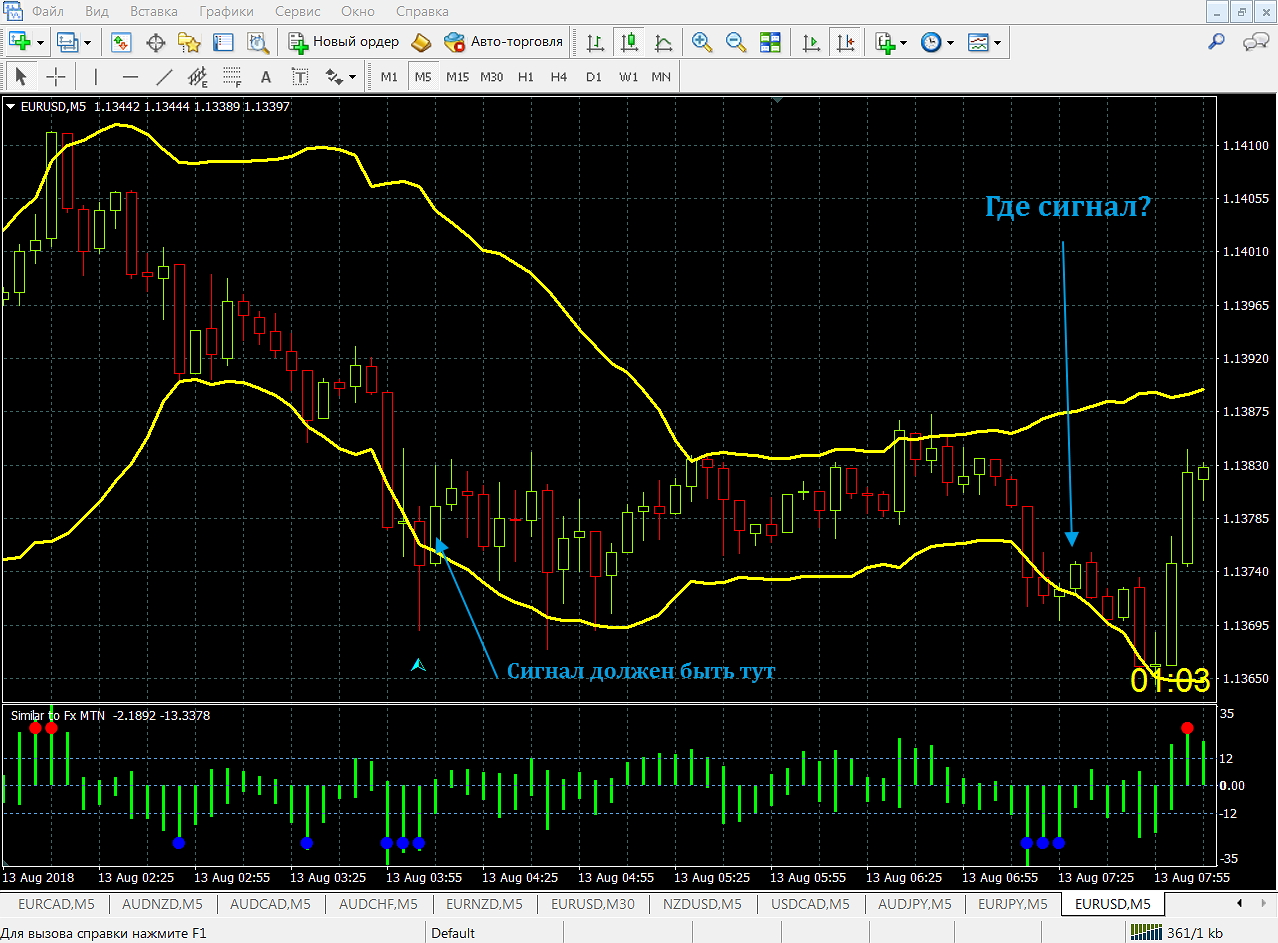The height and width of the screenshot is (943, 1278).
Task: Expand the new chart dropdown arrow
Action: point(41,43)
